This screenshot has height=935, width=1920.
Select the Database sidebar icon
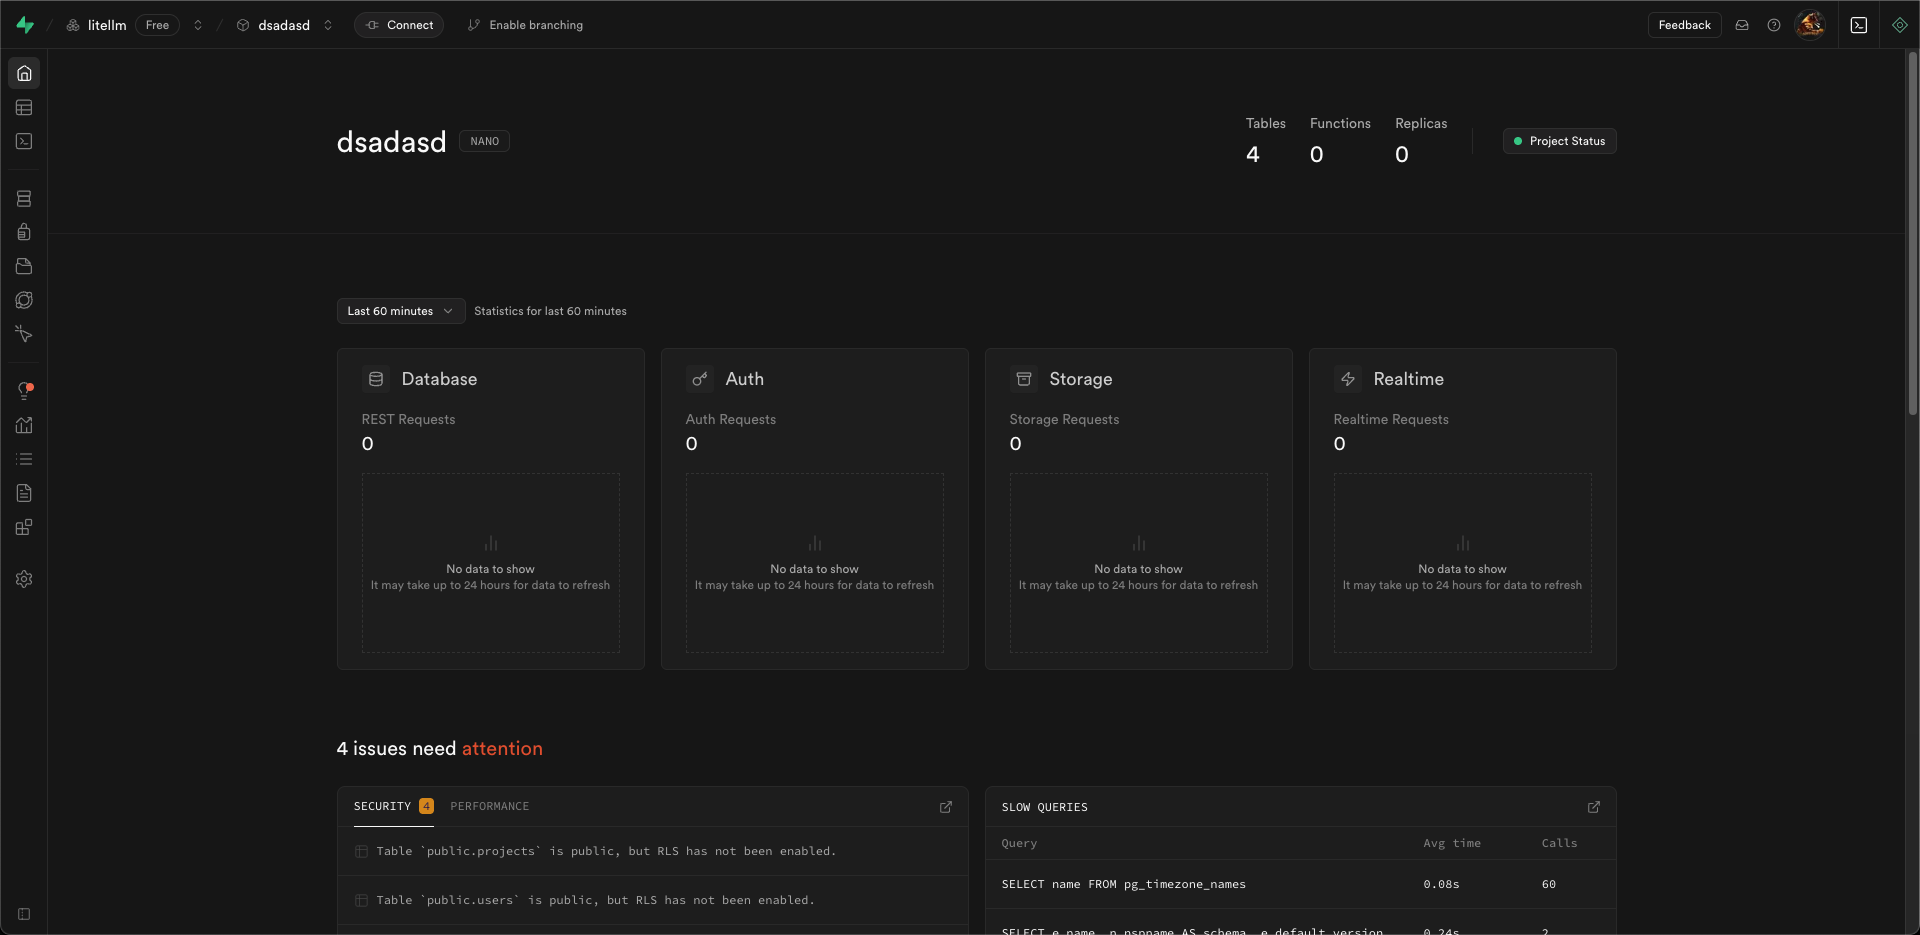[x=24, y=198]
